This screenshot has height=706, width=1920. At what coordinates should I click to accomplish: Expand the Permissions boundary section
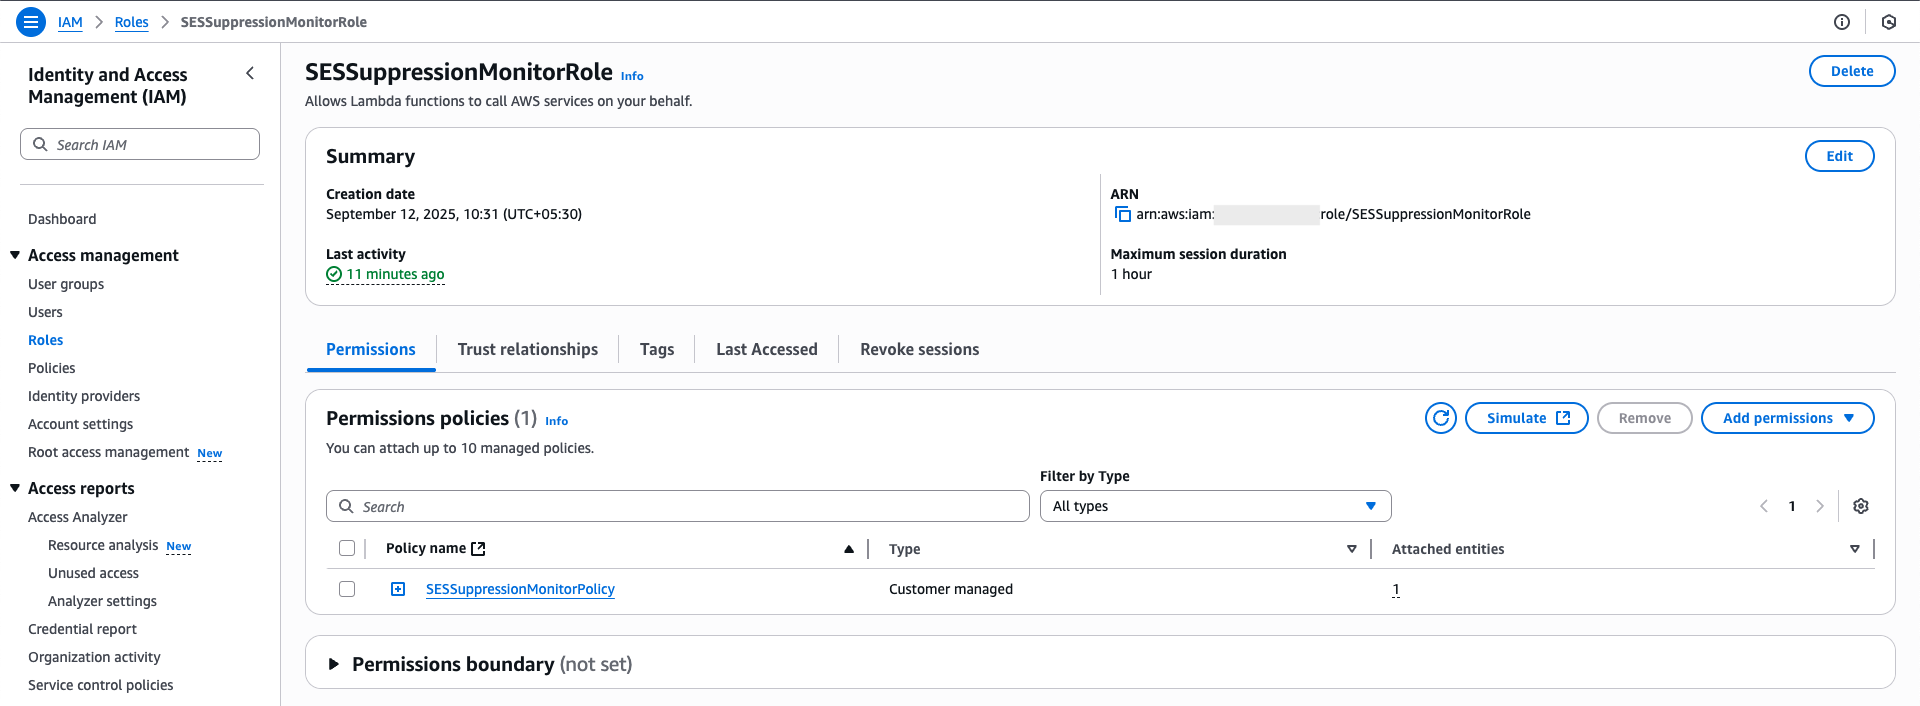[334, 664]
